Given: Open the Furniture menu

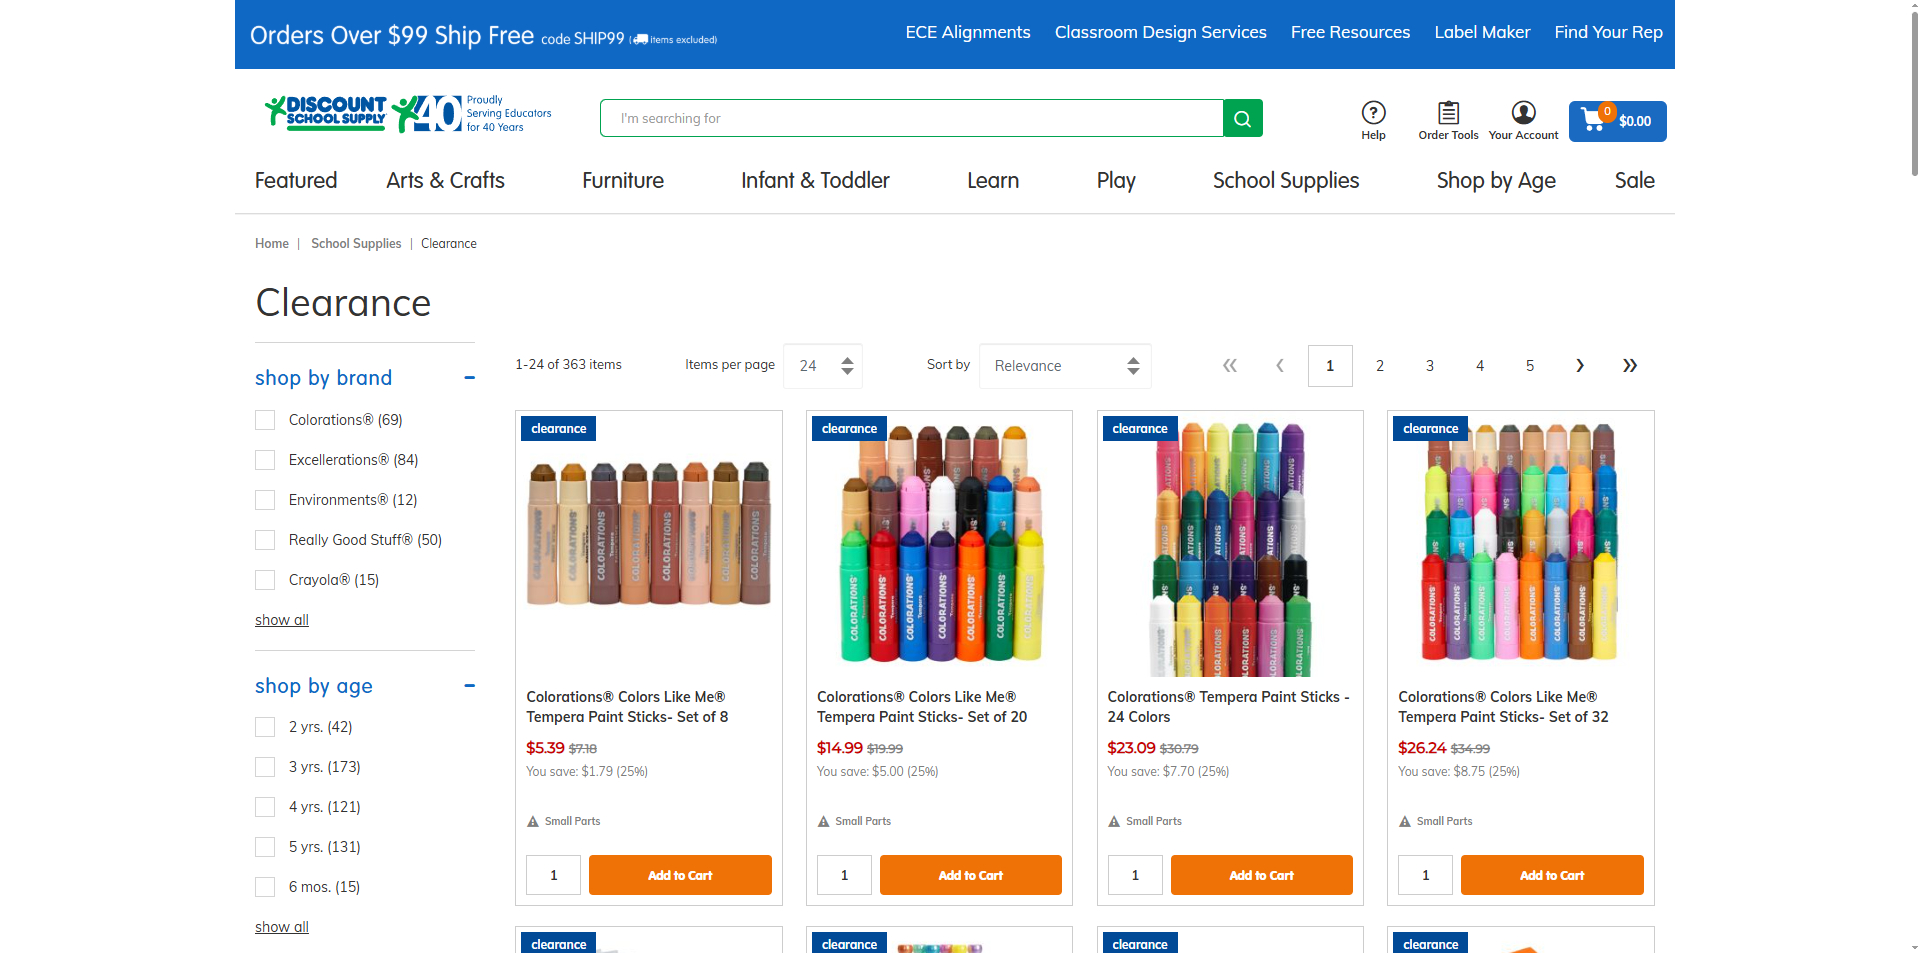Looking at the screenshot, I should [623, 181].
